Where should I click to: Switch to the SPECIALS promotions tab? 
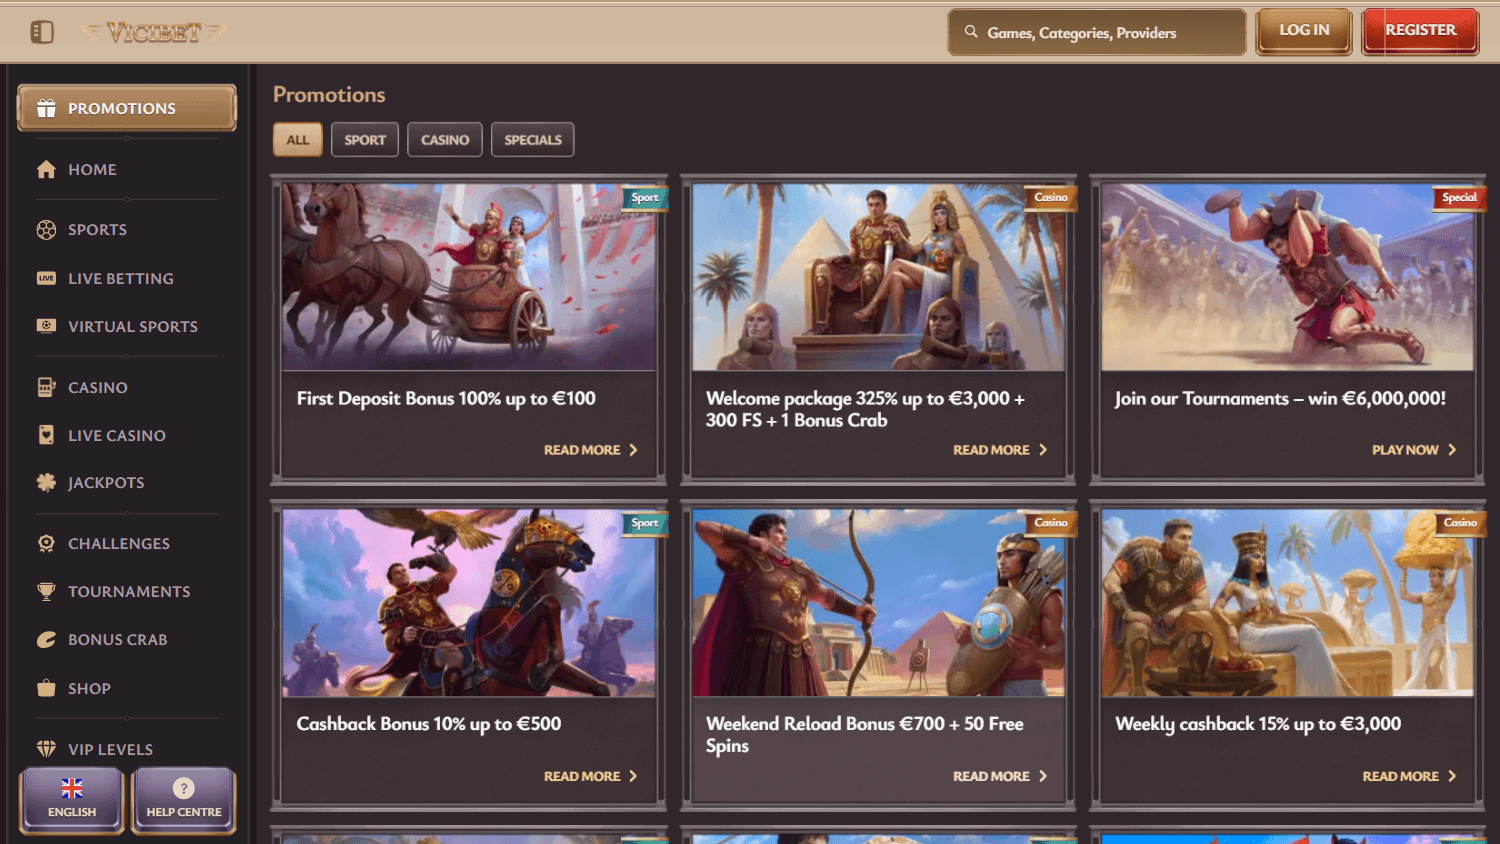coord(532,139)
